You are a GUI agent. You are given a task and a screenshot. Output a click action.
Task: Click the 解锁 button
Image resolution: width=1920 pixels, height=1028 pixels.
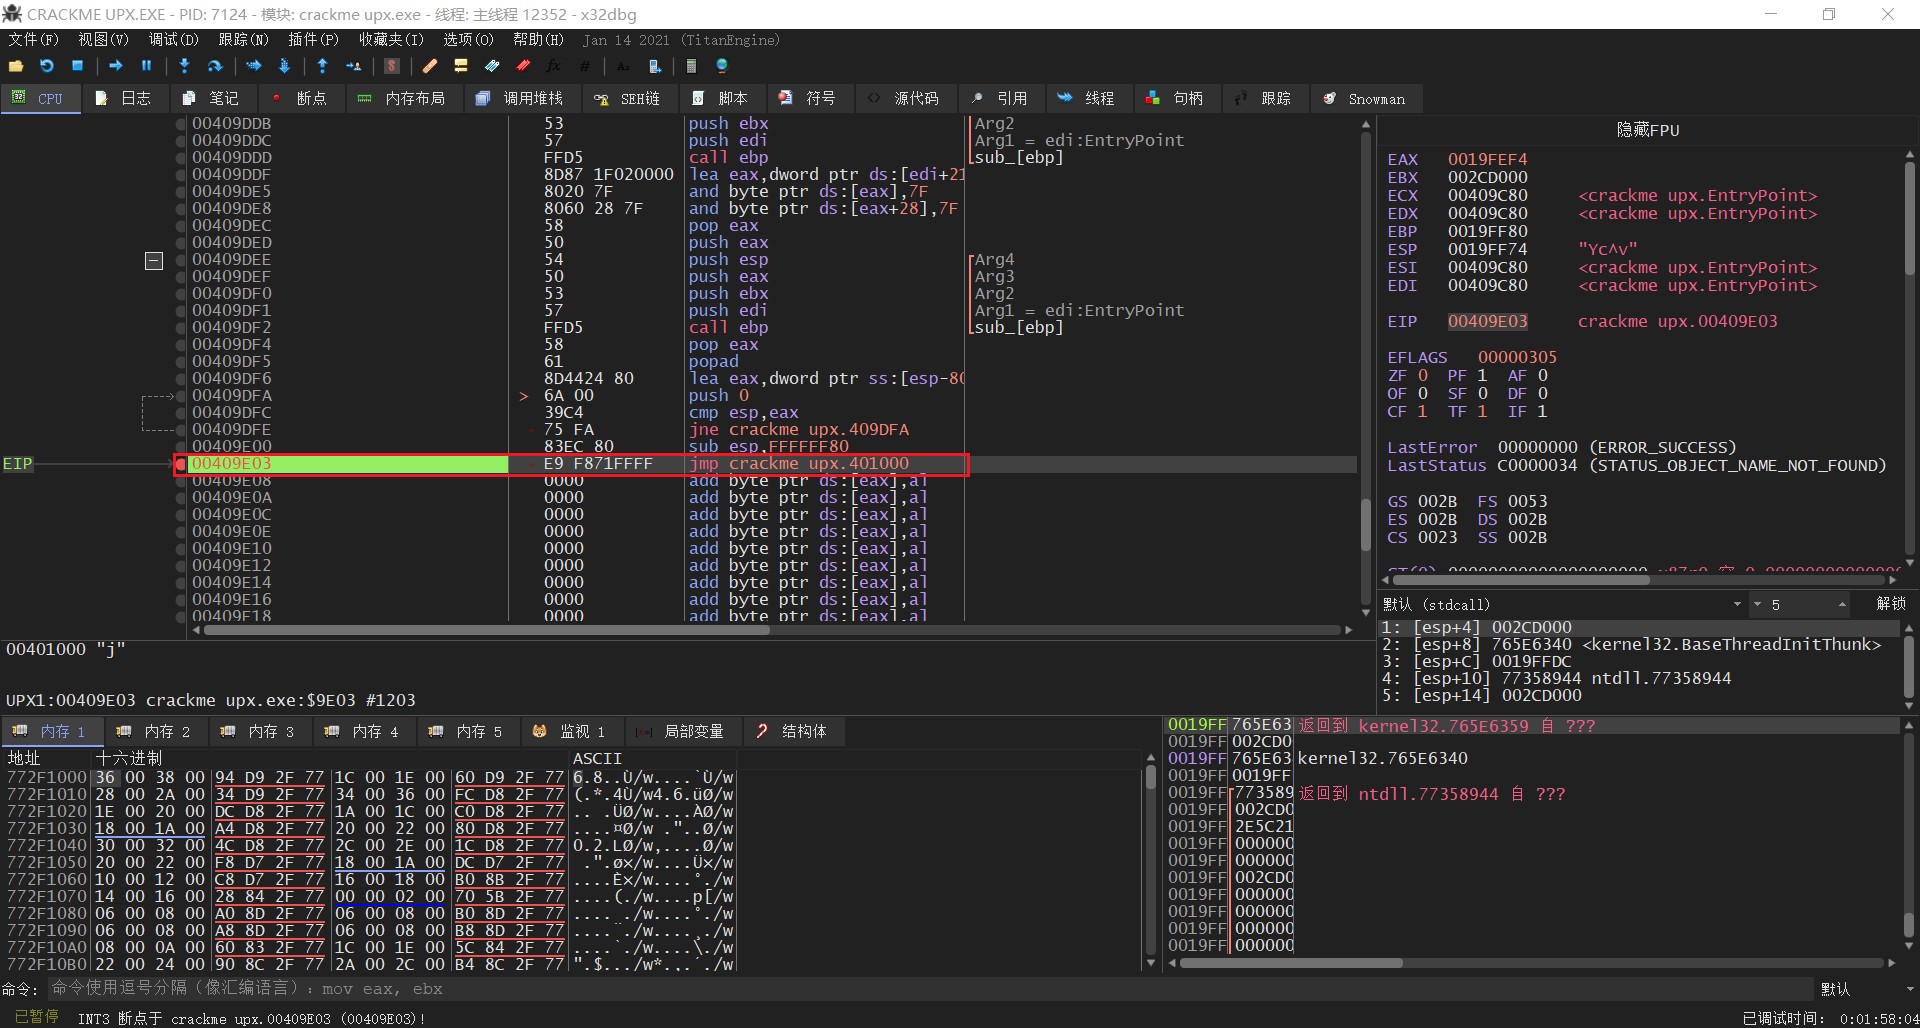point(1890,604)
